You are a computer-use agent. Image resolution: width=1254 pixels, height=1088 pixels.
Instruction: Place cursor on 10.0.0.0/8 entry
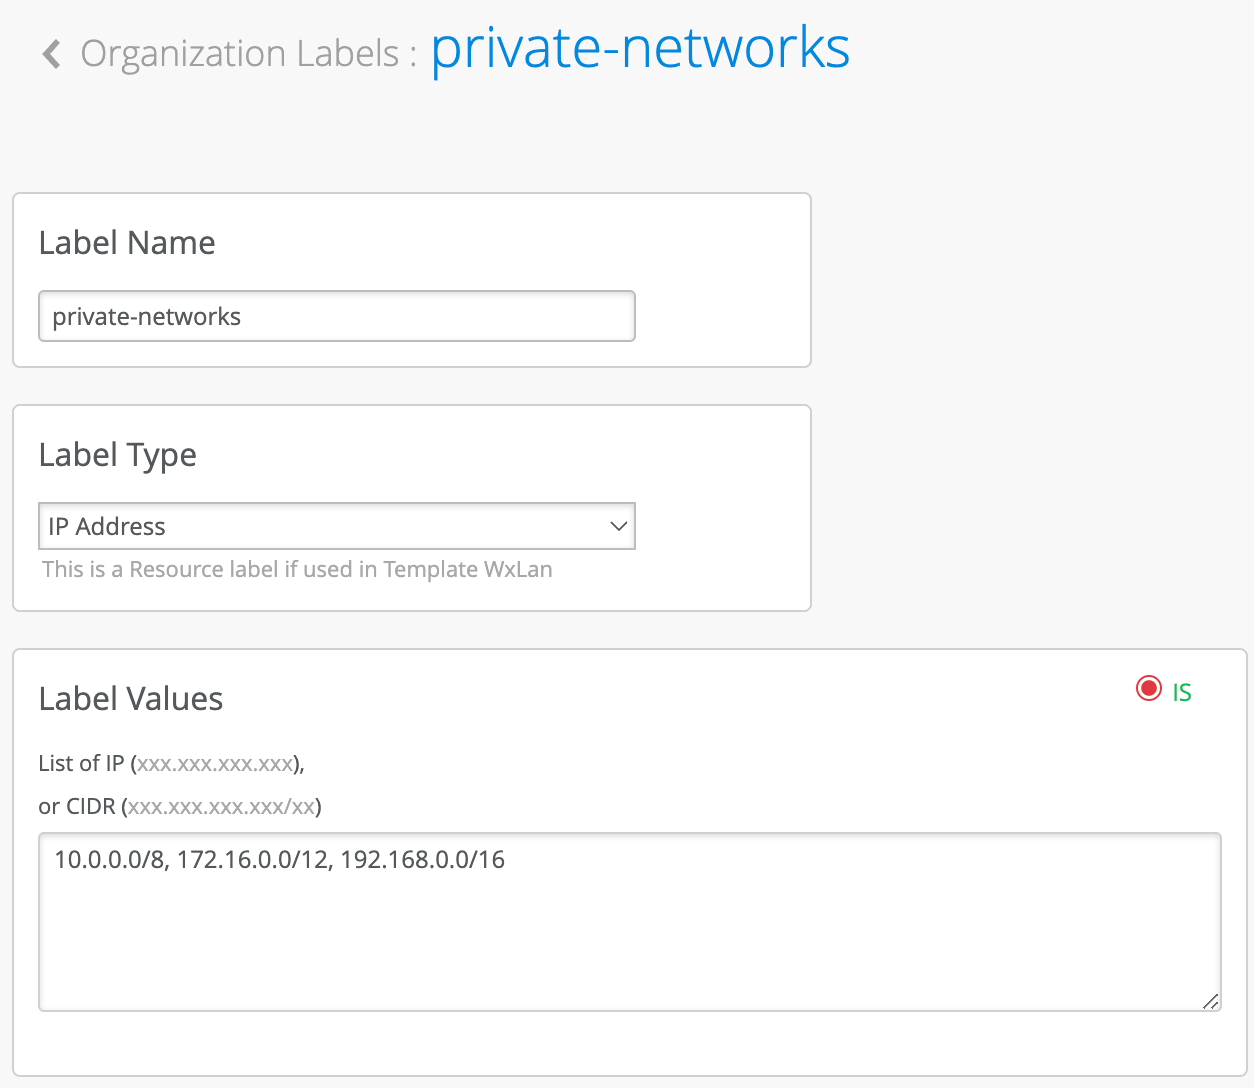pyautogui.click(x=108, y=860)
